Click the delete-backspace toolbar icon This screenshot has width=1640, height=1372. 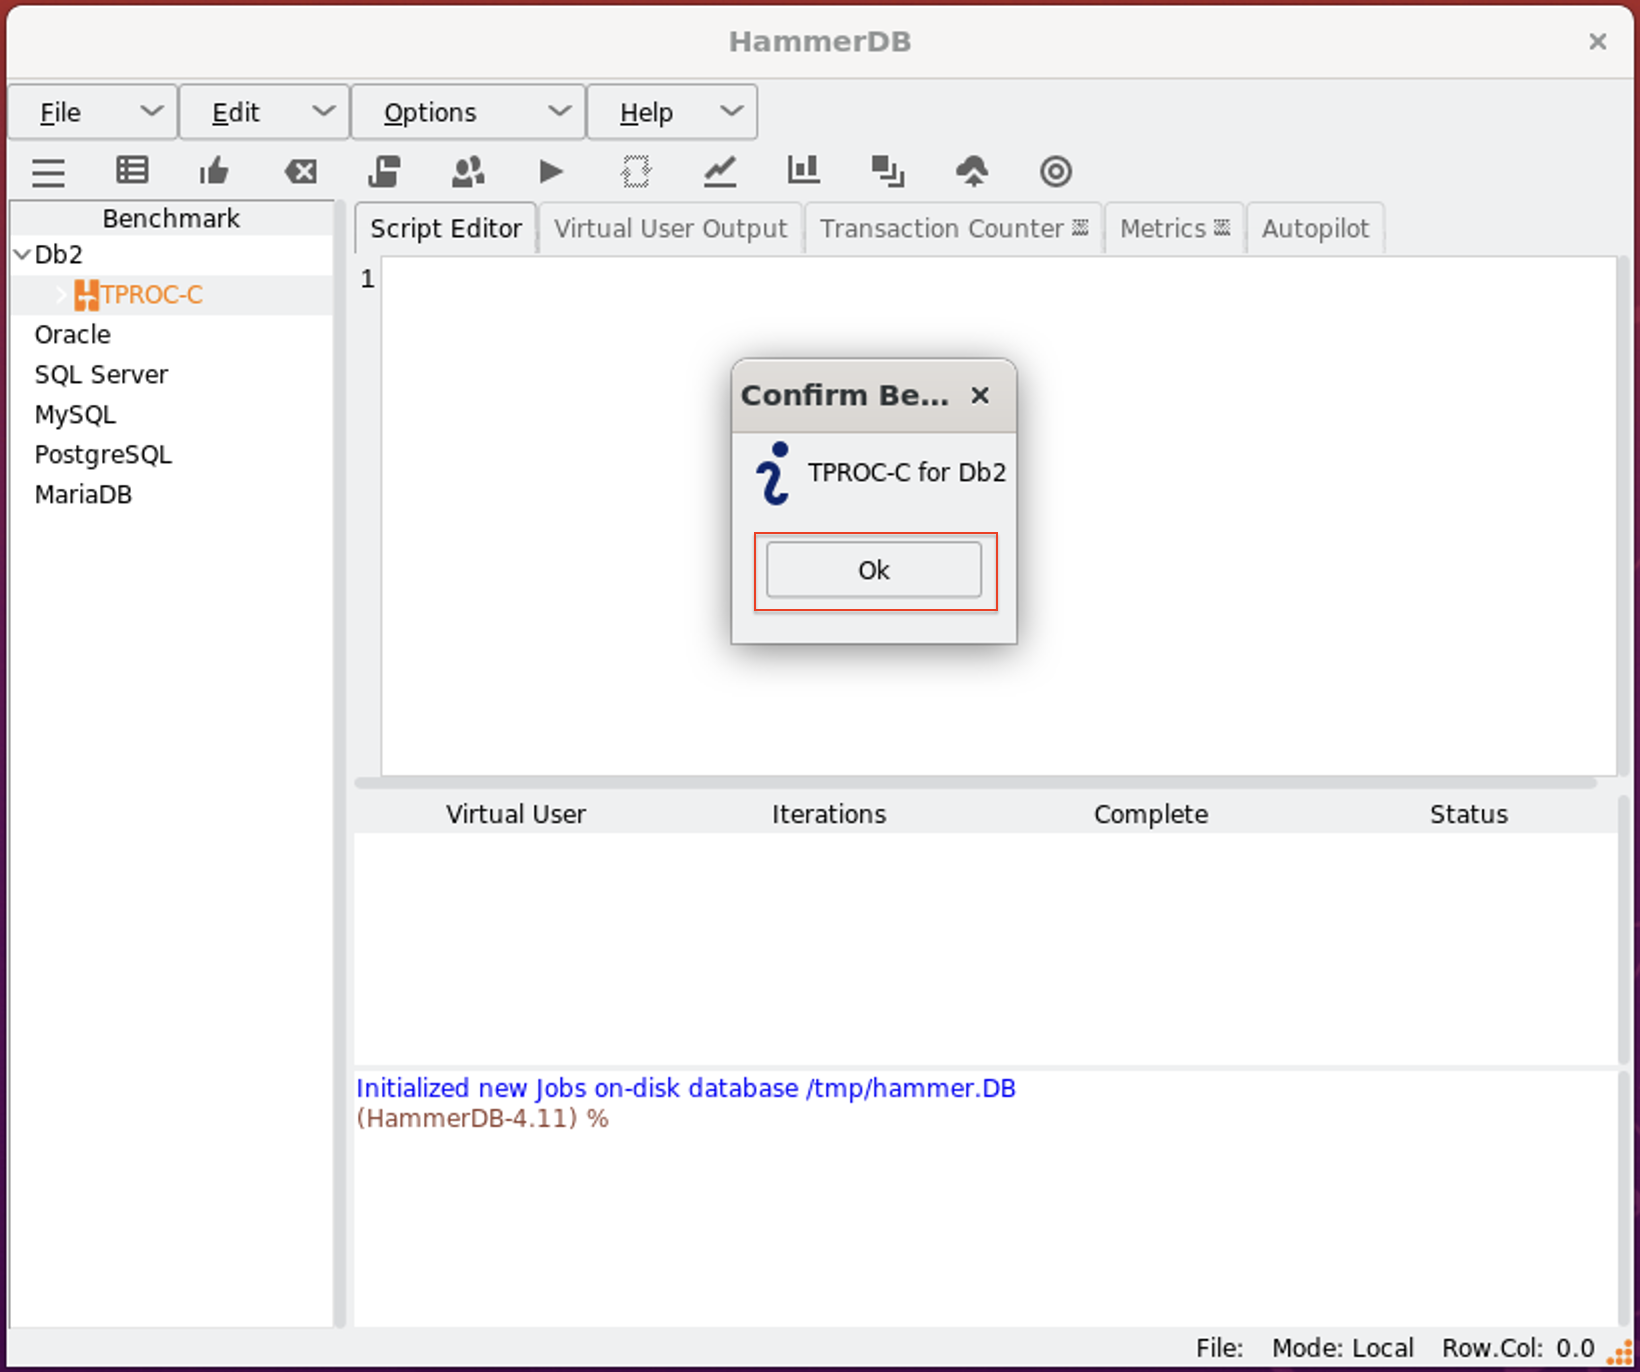coord(300,172)
